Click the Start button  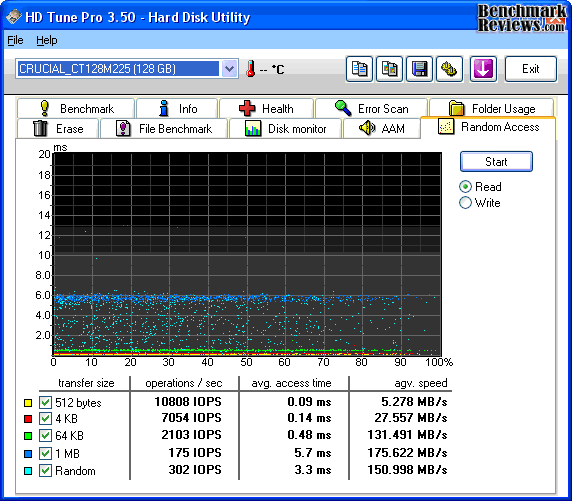[496, 162]
